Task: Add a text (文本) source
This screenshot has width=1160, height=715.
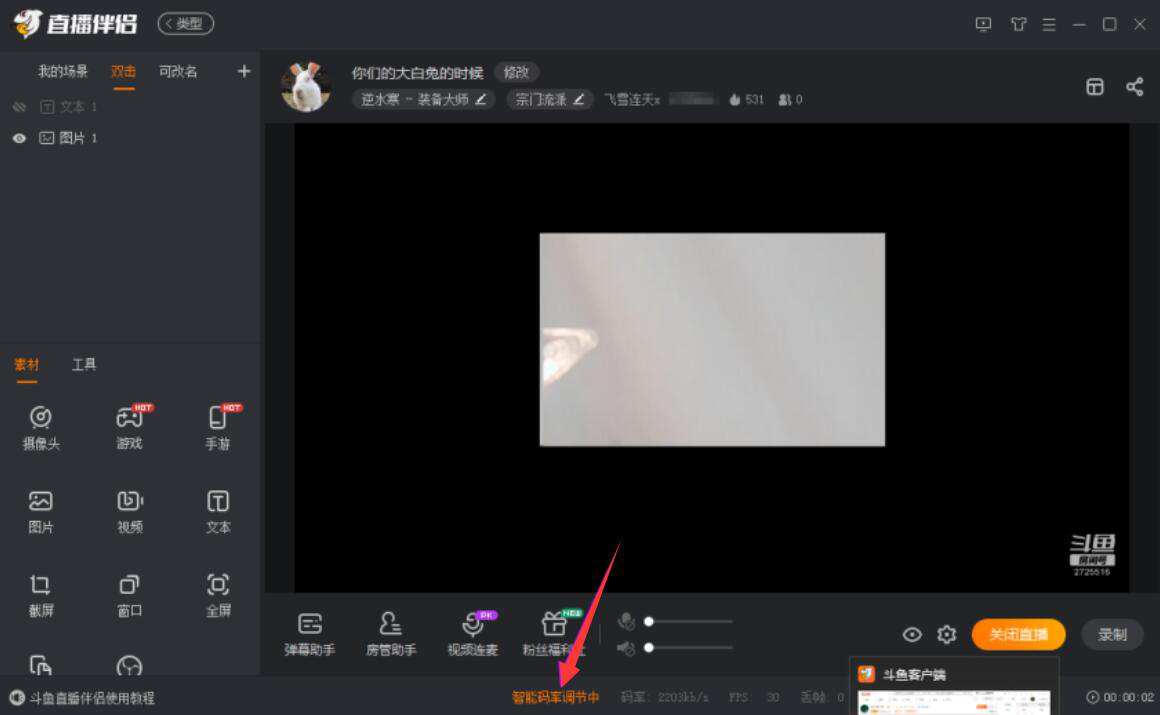Action: click(x=218, y=511)
